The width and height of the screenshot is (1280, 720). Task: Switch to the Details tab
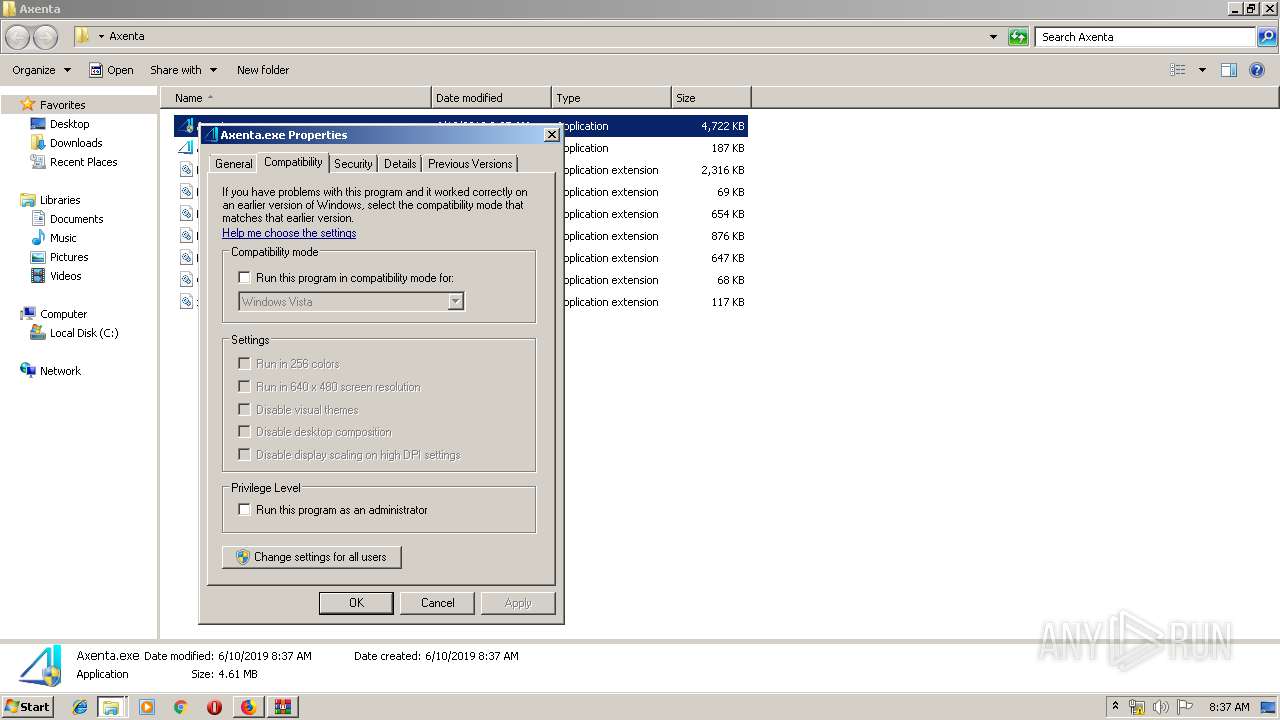pos(400,164)
